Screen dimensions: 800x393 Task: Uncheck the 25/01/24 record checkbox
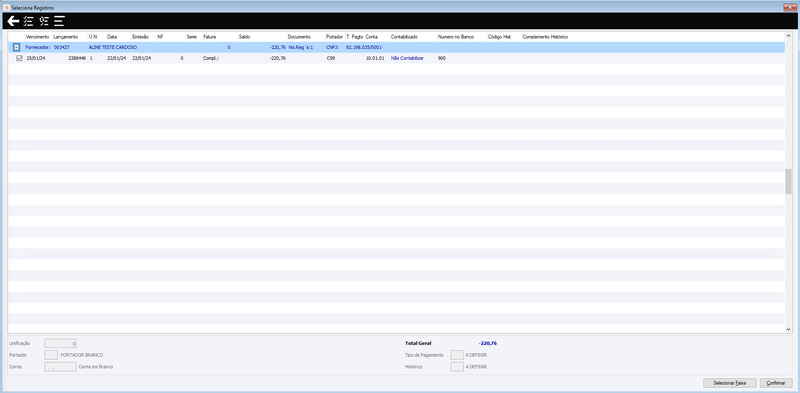pyautogui.click(x=19, y=58)
